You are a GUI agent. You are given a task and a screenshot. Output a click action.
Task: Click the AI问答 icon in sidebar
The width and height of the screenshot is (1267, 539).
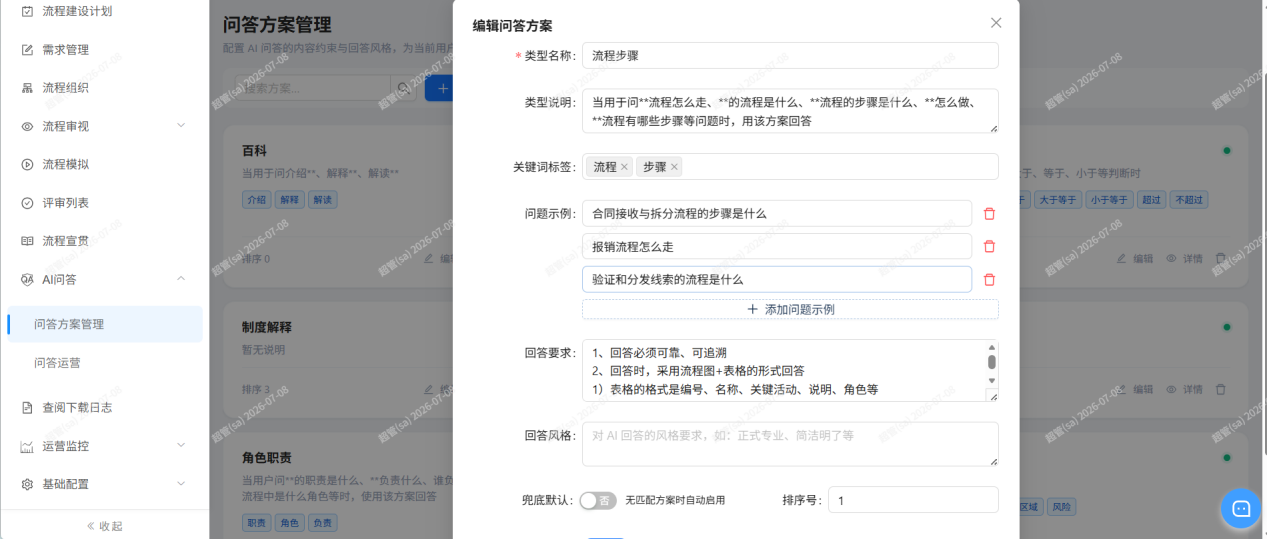tap(27, 279)
